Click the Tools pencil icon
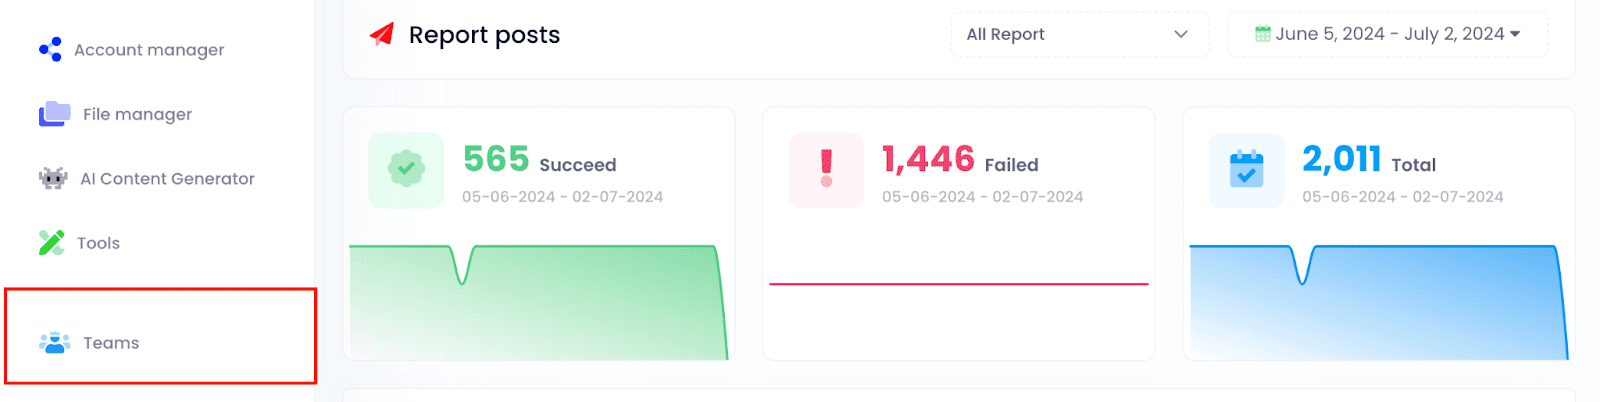This screenshot has width=1600, height=402. (x=51, y=243)
